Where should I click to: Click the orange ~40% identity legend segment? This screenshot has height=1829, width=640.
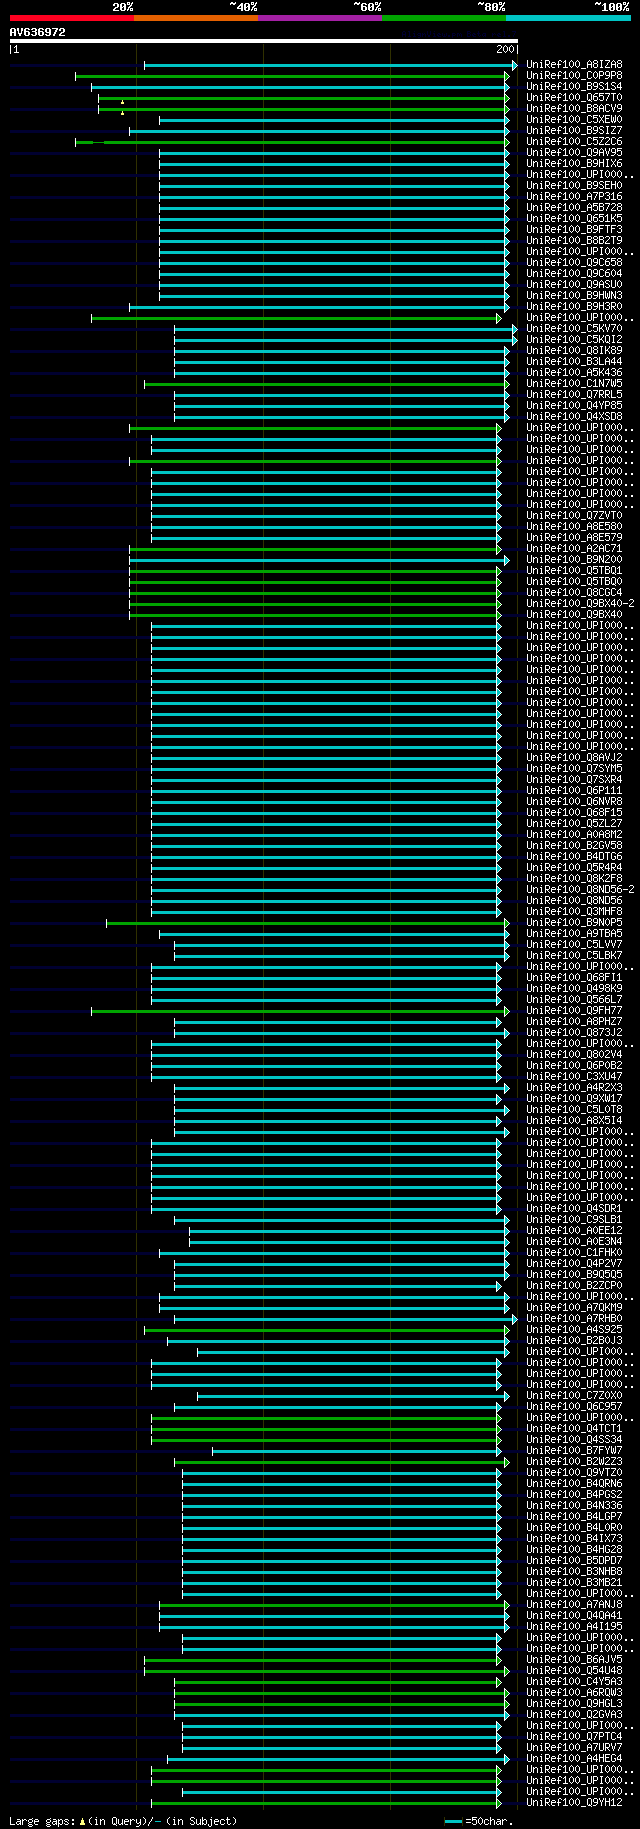click(196, 18)
